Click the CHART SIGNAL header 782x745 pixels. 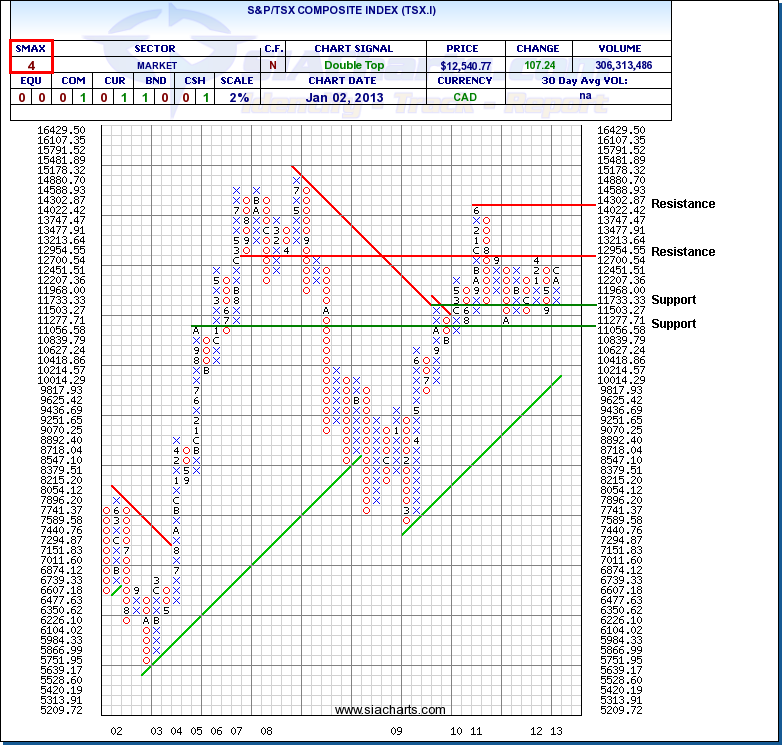(353, 49)
